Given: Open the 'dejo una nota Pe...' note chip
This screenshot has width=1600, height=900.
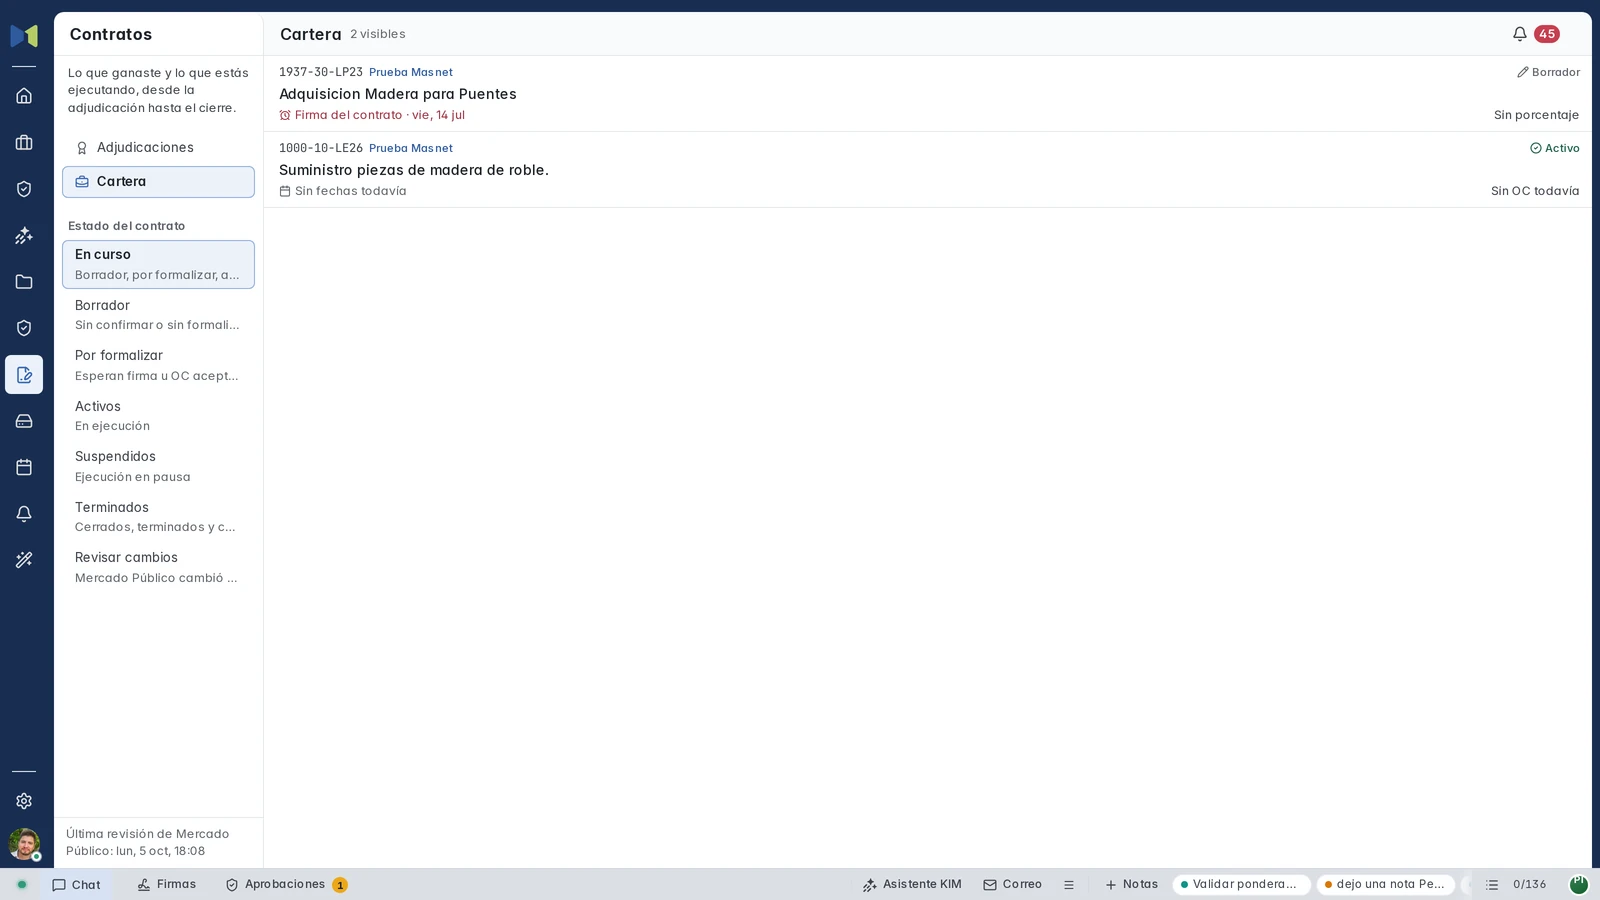Looking at the screenshot, I should pos(1385,885).
